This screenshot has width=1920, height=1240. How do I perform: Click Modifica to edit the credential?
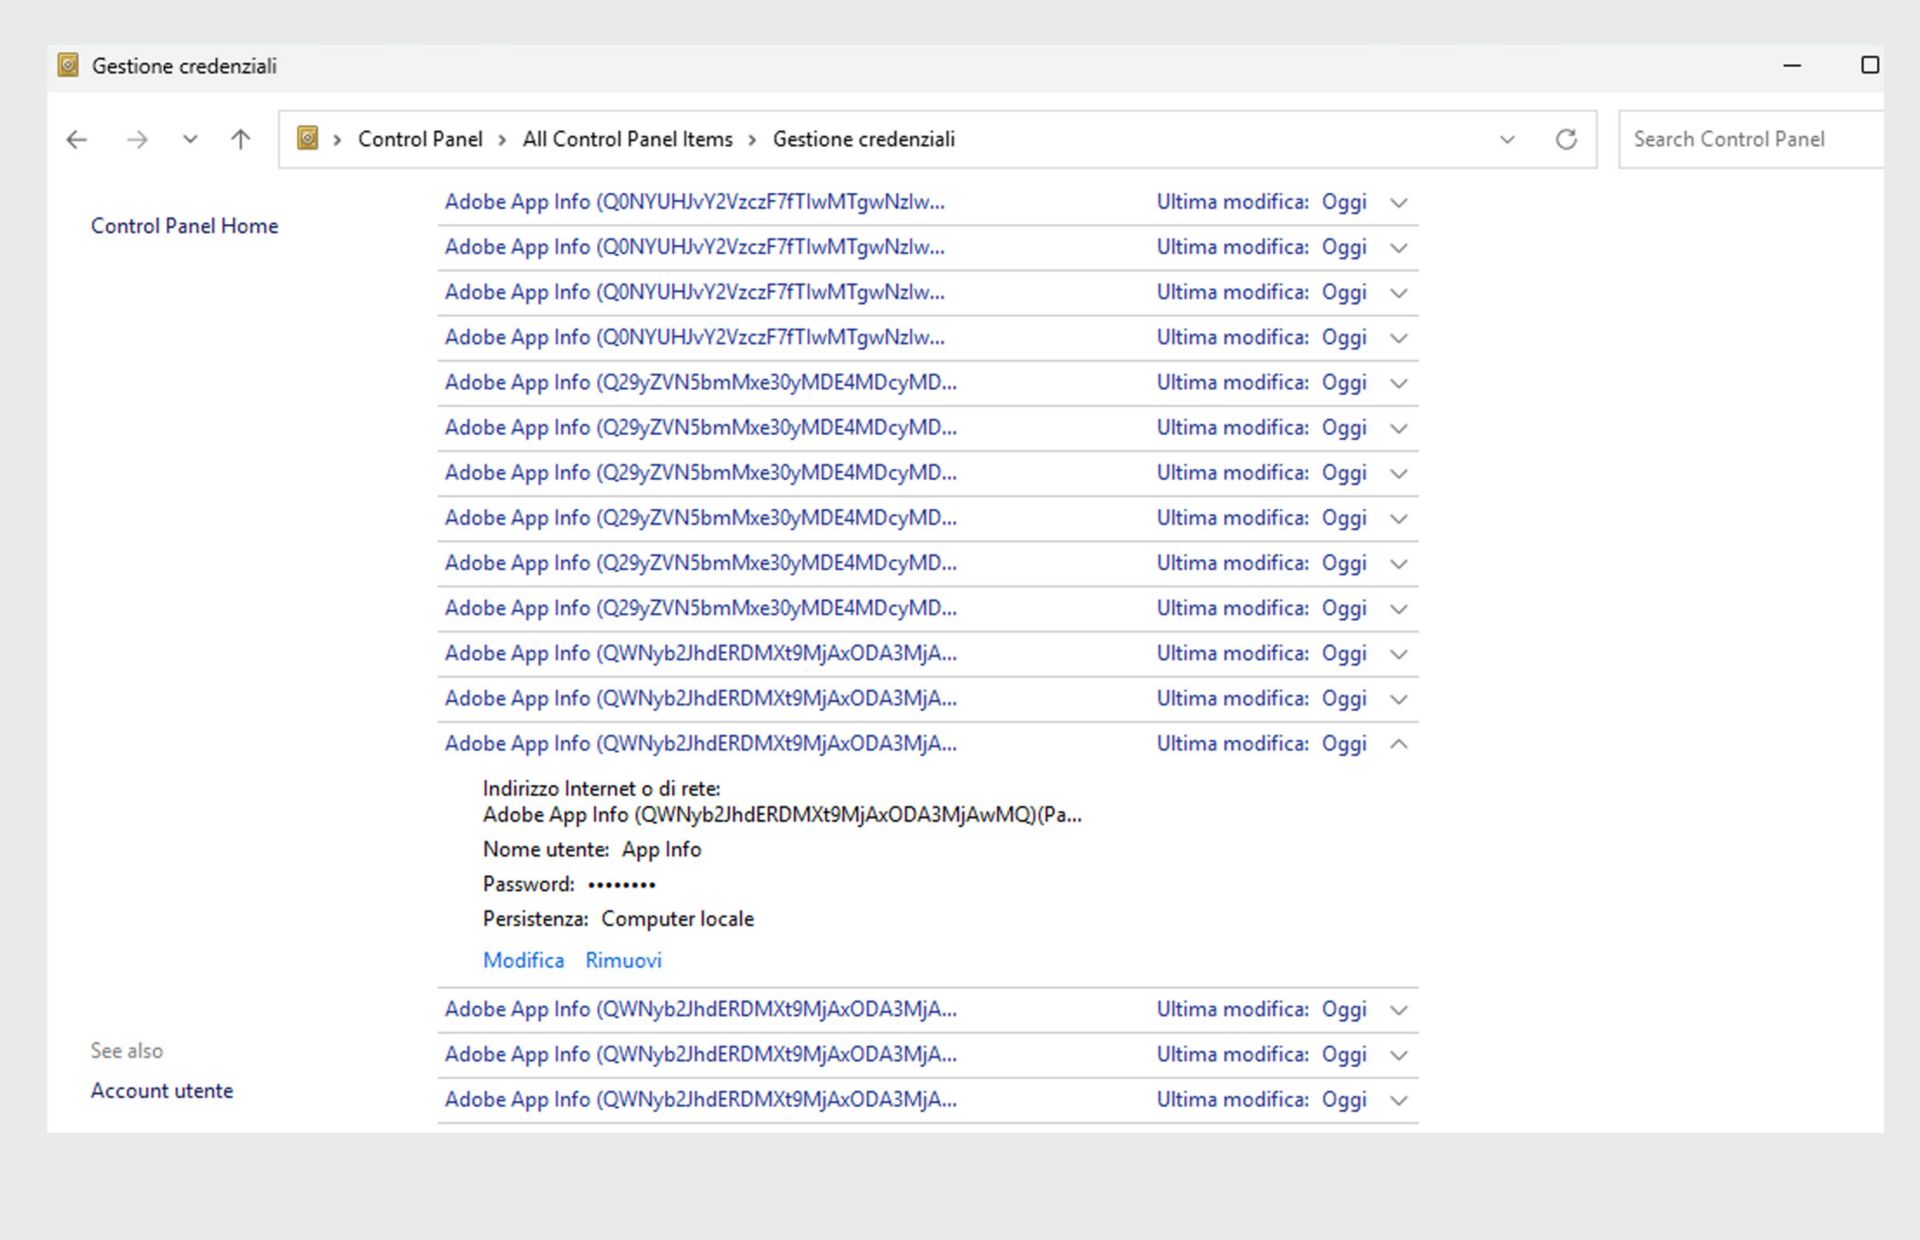(x=523, y=960)
